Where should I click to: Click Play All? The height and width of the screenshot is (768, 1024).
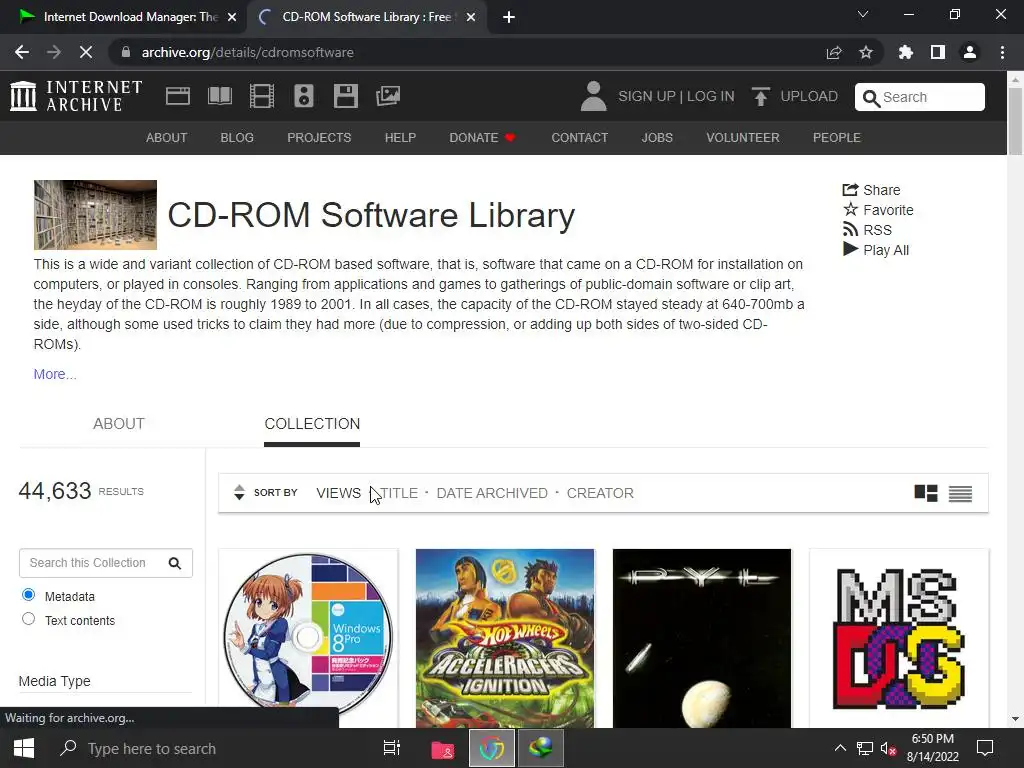(x=875, y=250)
